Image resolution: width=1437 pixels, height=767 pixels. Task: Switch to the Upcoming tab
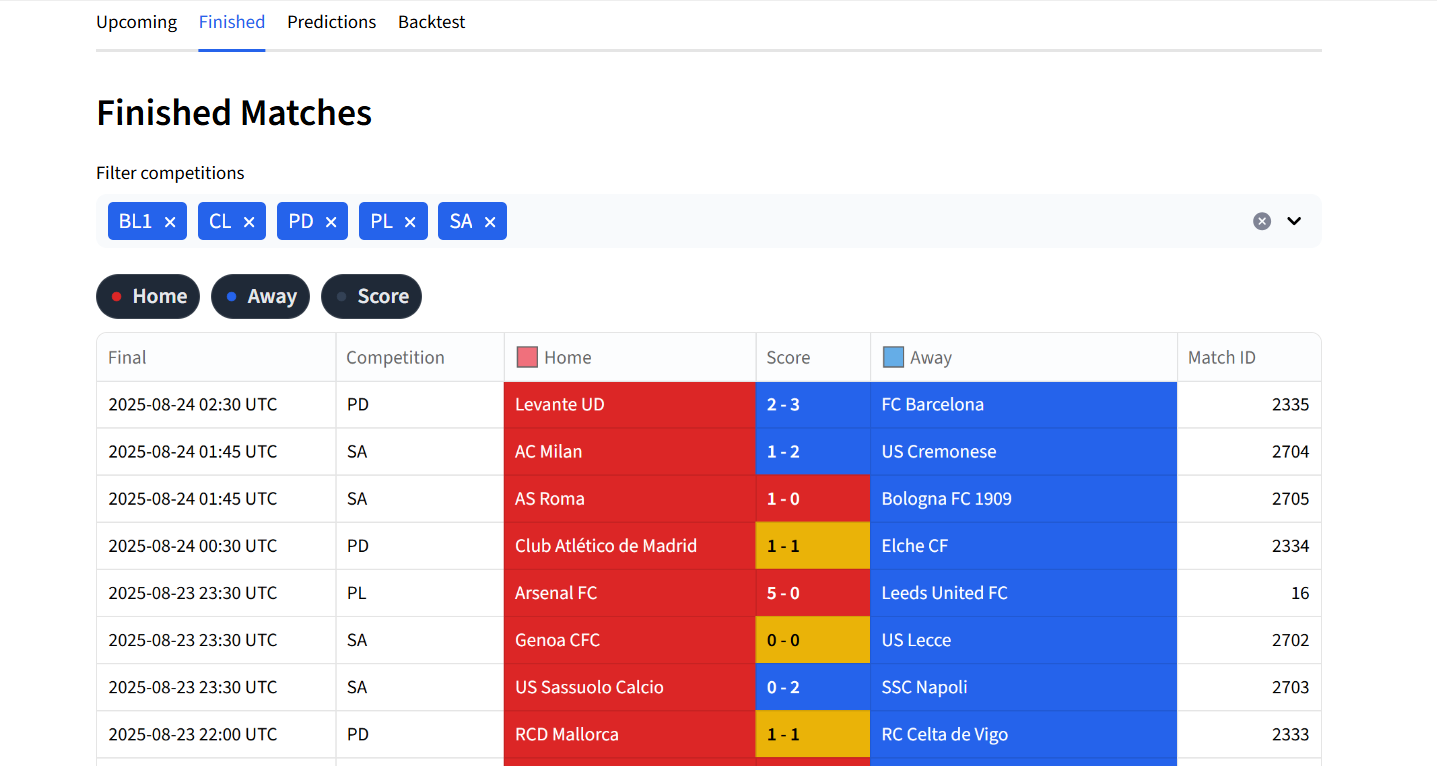coord(136,22)
